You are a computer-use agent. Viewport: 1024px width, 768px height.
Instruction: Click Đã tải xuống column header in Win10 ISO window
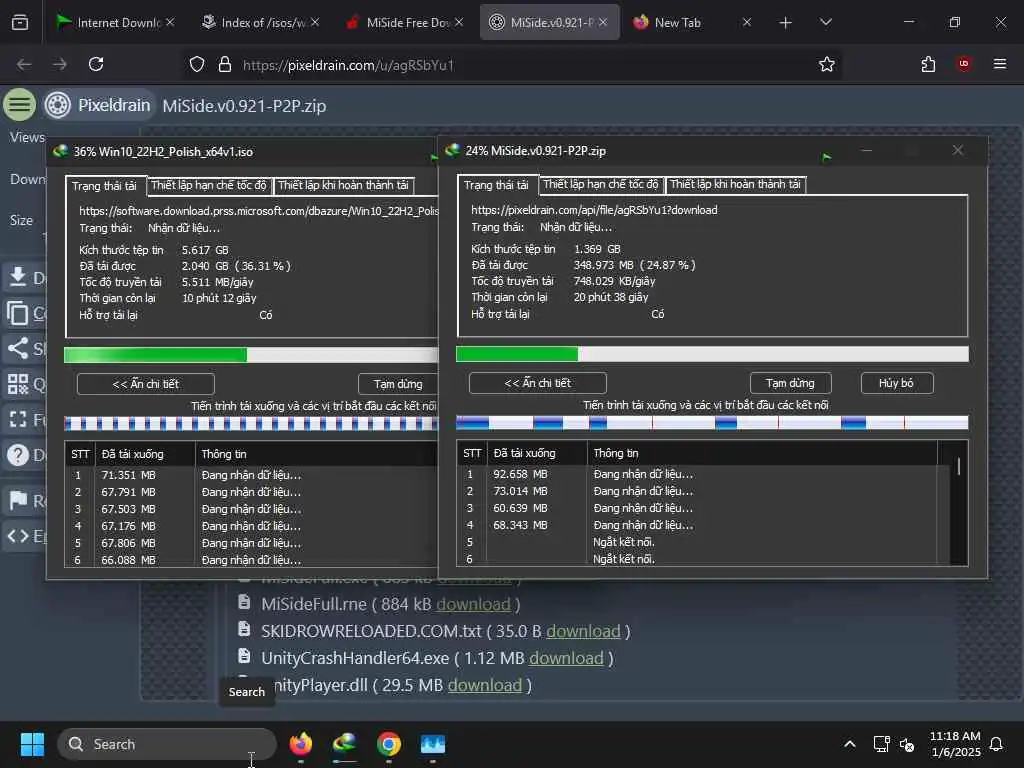[x=146, y=454]
